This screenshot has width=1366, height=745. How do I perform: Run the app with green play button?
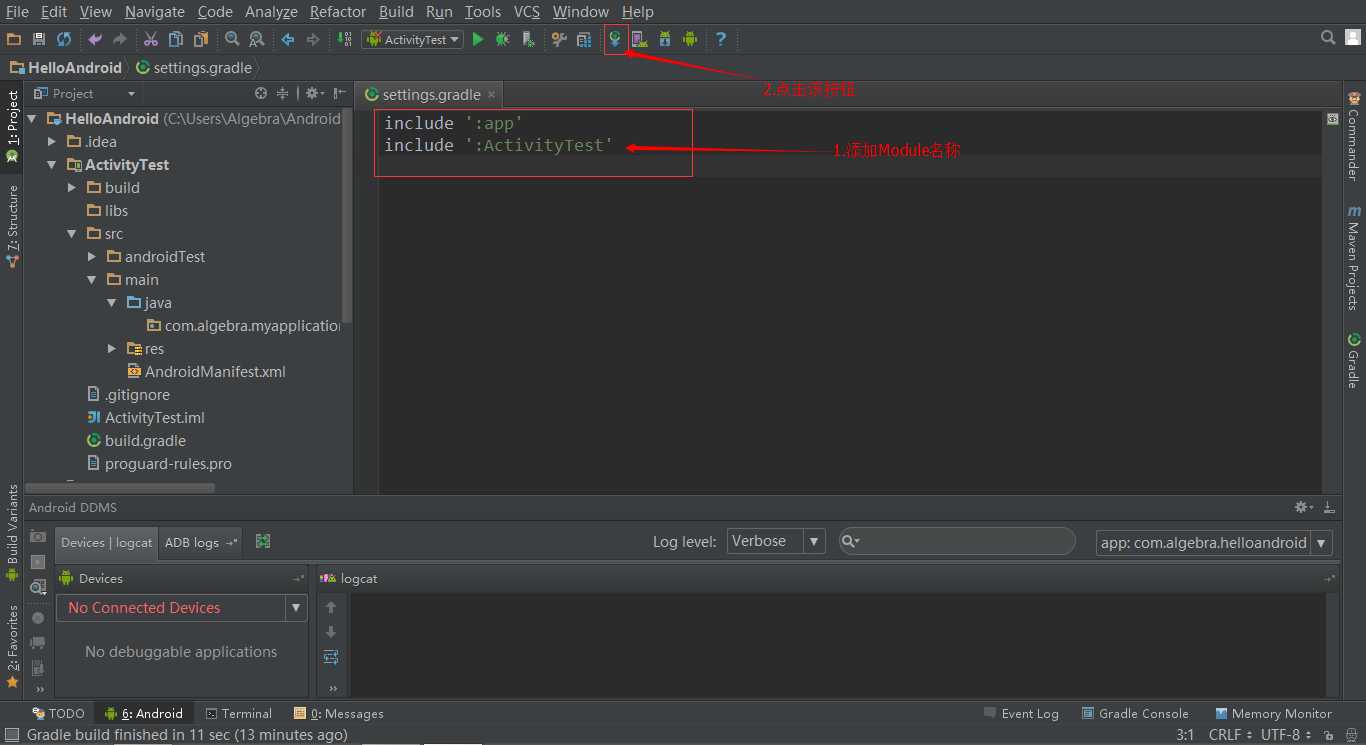pos(478,39)
